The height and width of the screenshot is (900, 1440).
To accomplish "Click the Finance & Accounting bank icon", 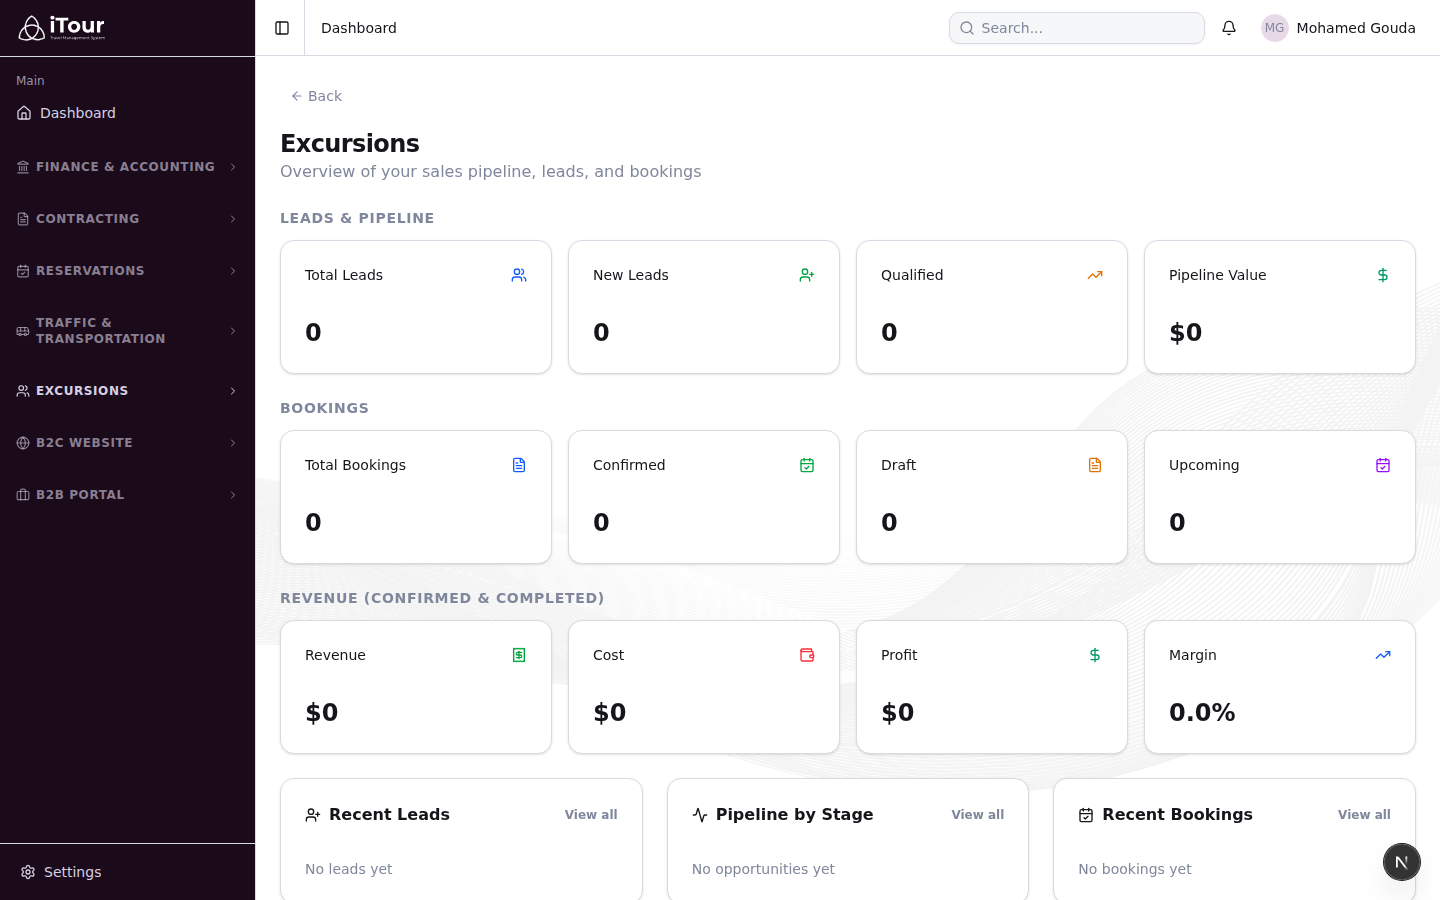I will pyautogui.click(x=23, y=167).
